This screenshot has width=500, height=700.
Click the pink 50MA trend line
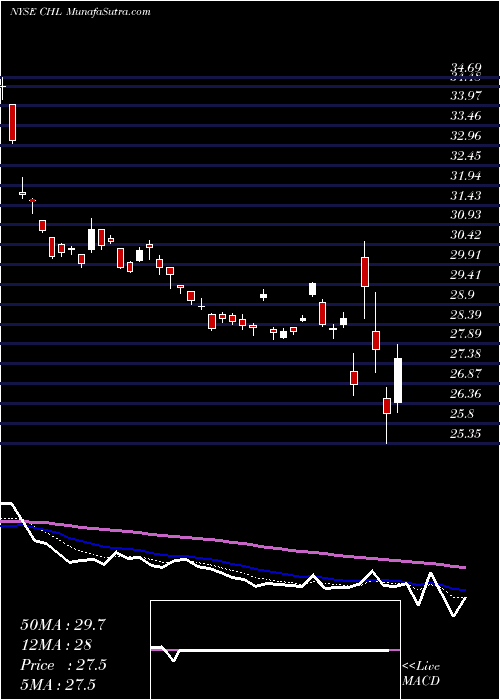232,542
